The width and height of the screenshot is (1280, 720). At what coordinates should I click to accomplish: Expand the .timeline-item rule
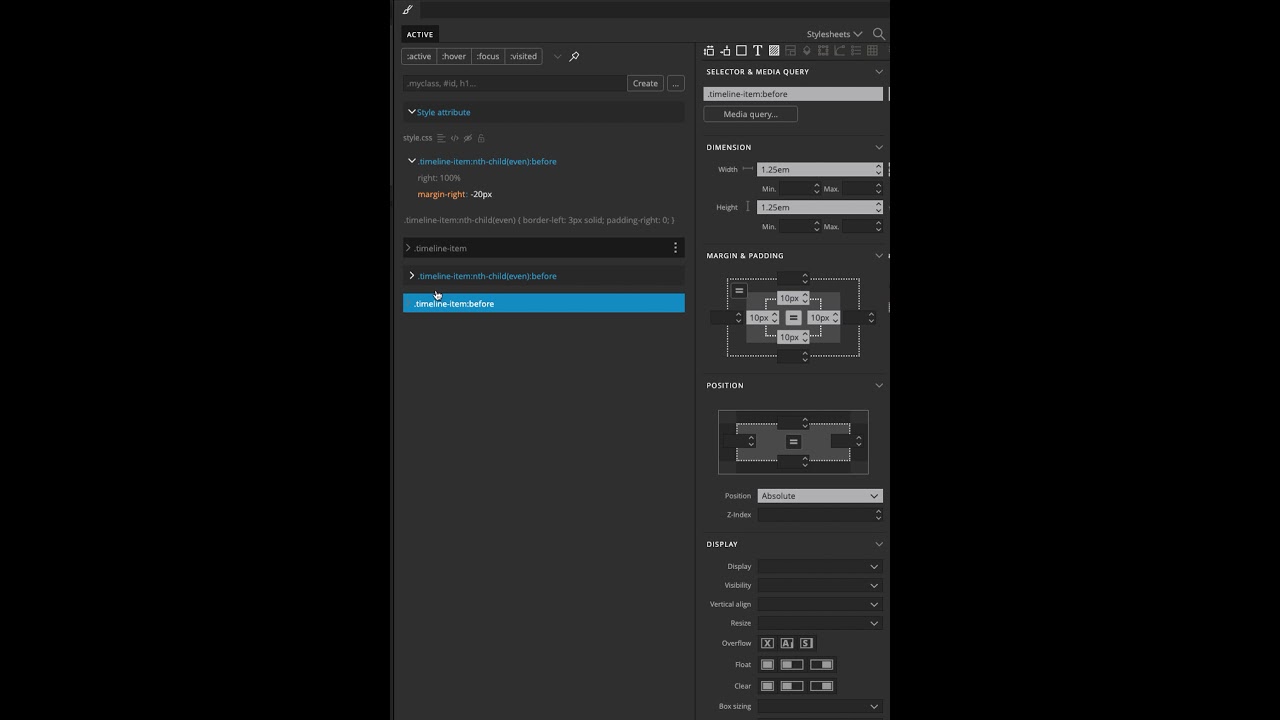pos(408,248)
